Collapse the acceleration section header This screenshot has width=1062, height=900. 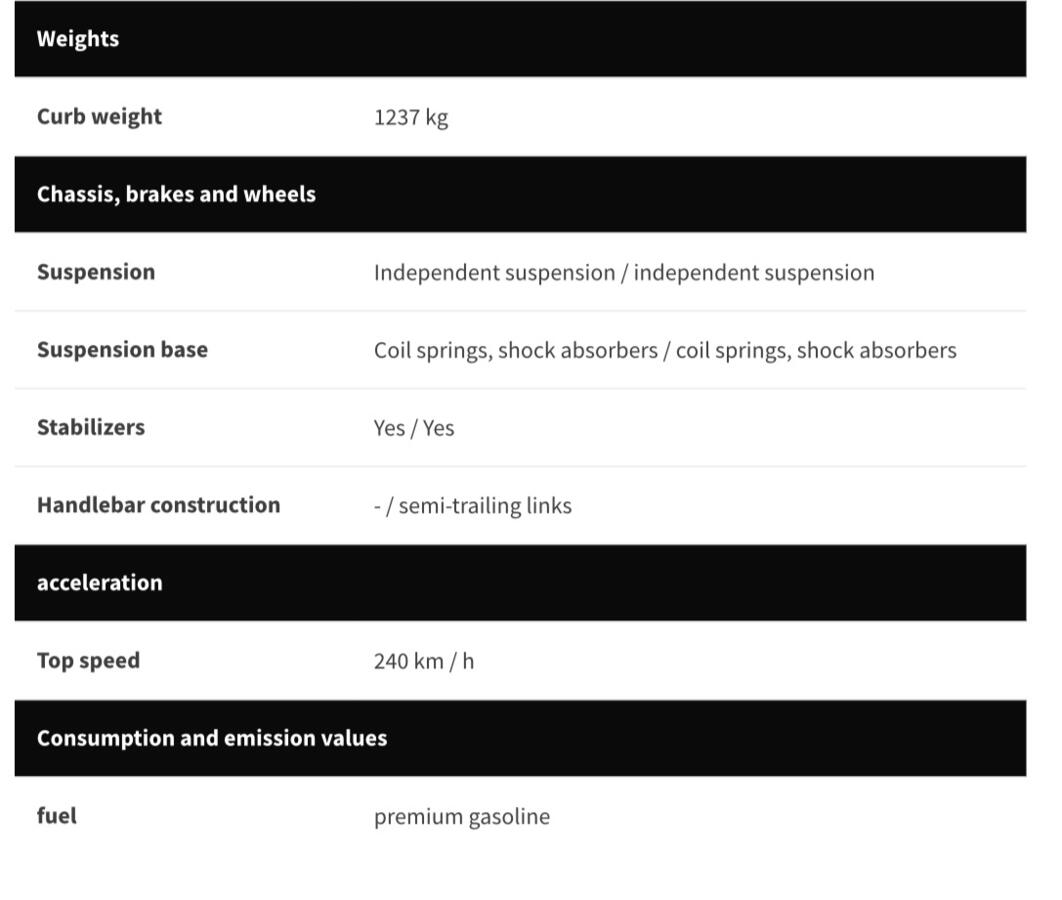coord(520,583)
